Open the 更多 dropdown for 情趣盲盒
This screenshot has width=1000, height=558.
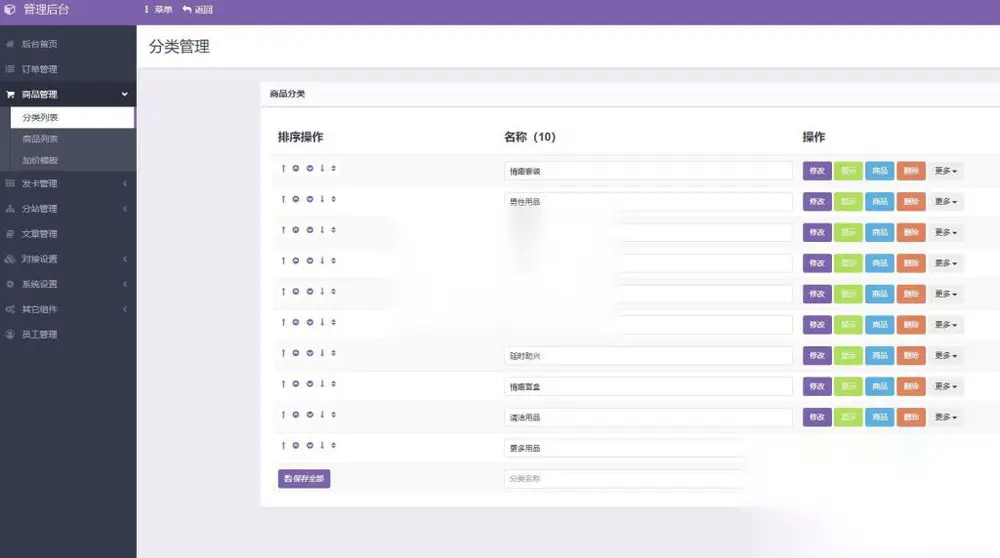pos(946,386)
